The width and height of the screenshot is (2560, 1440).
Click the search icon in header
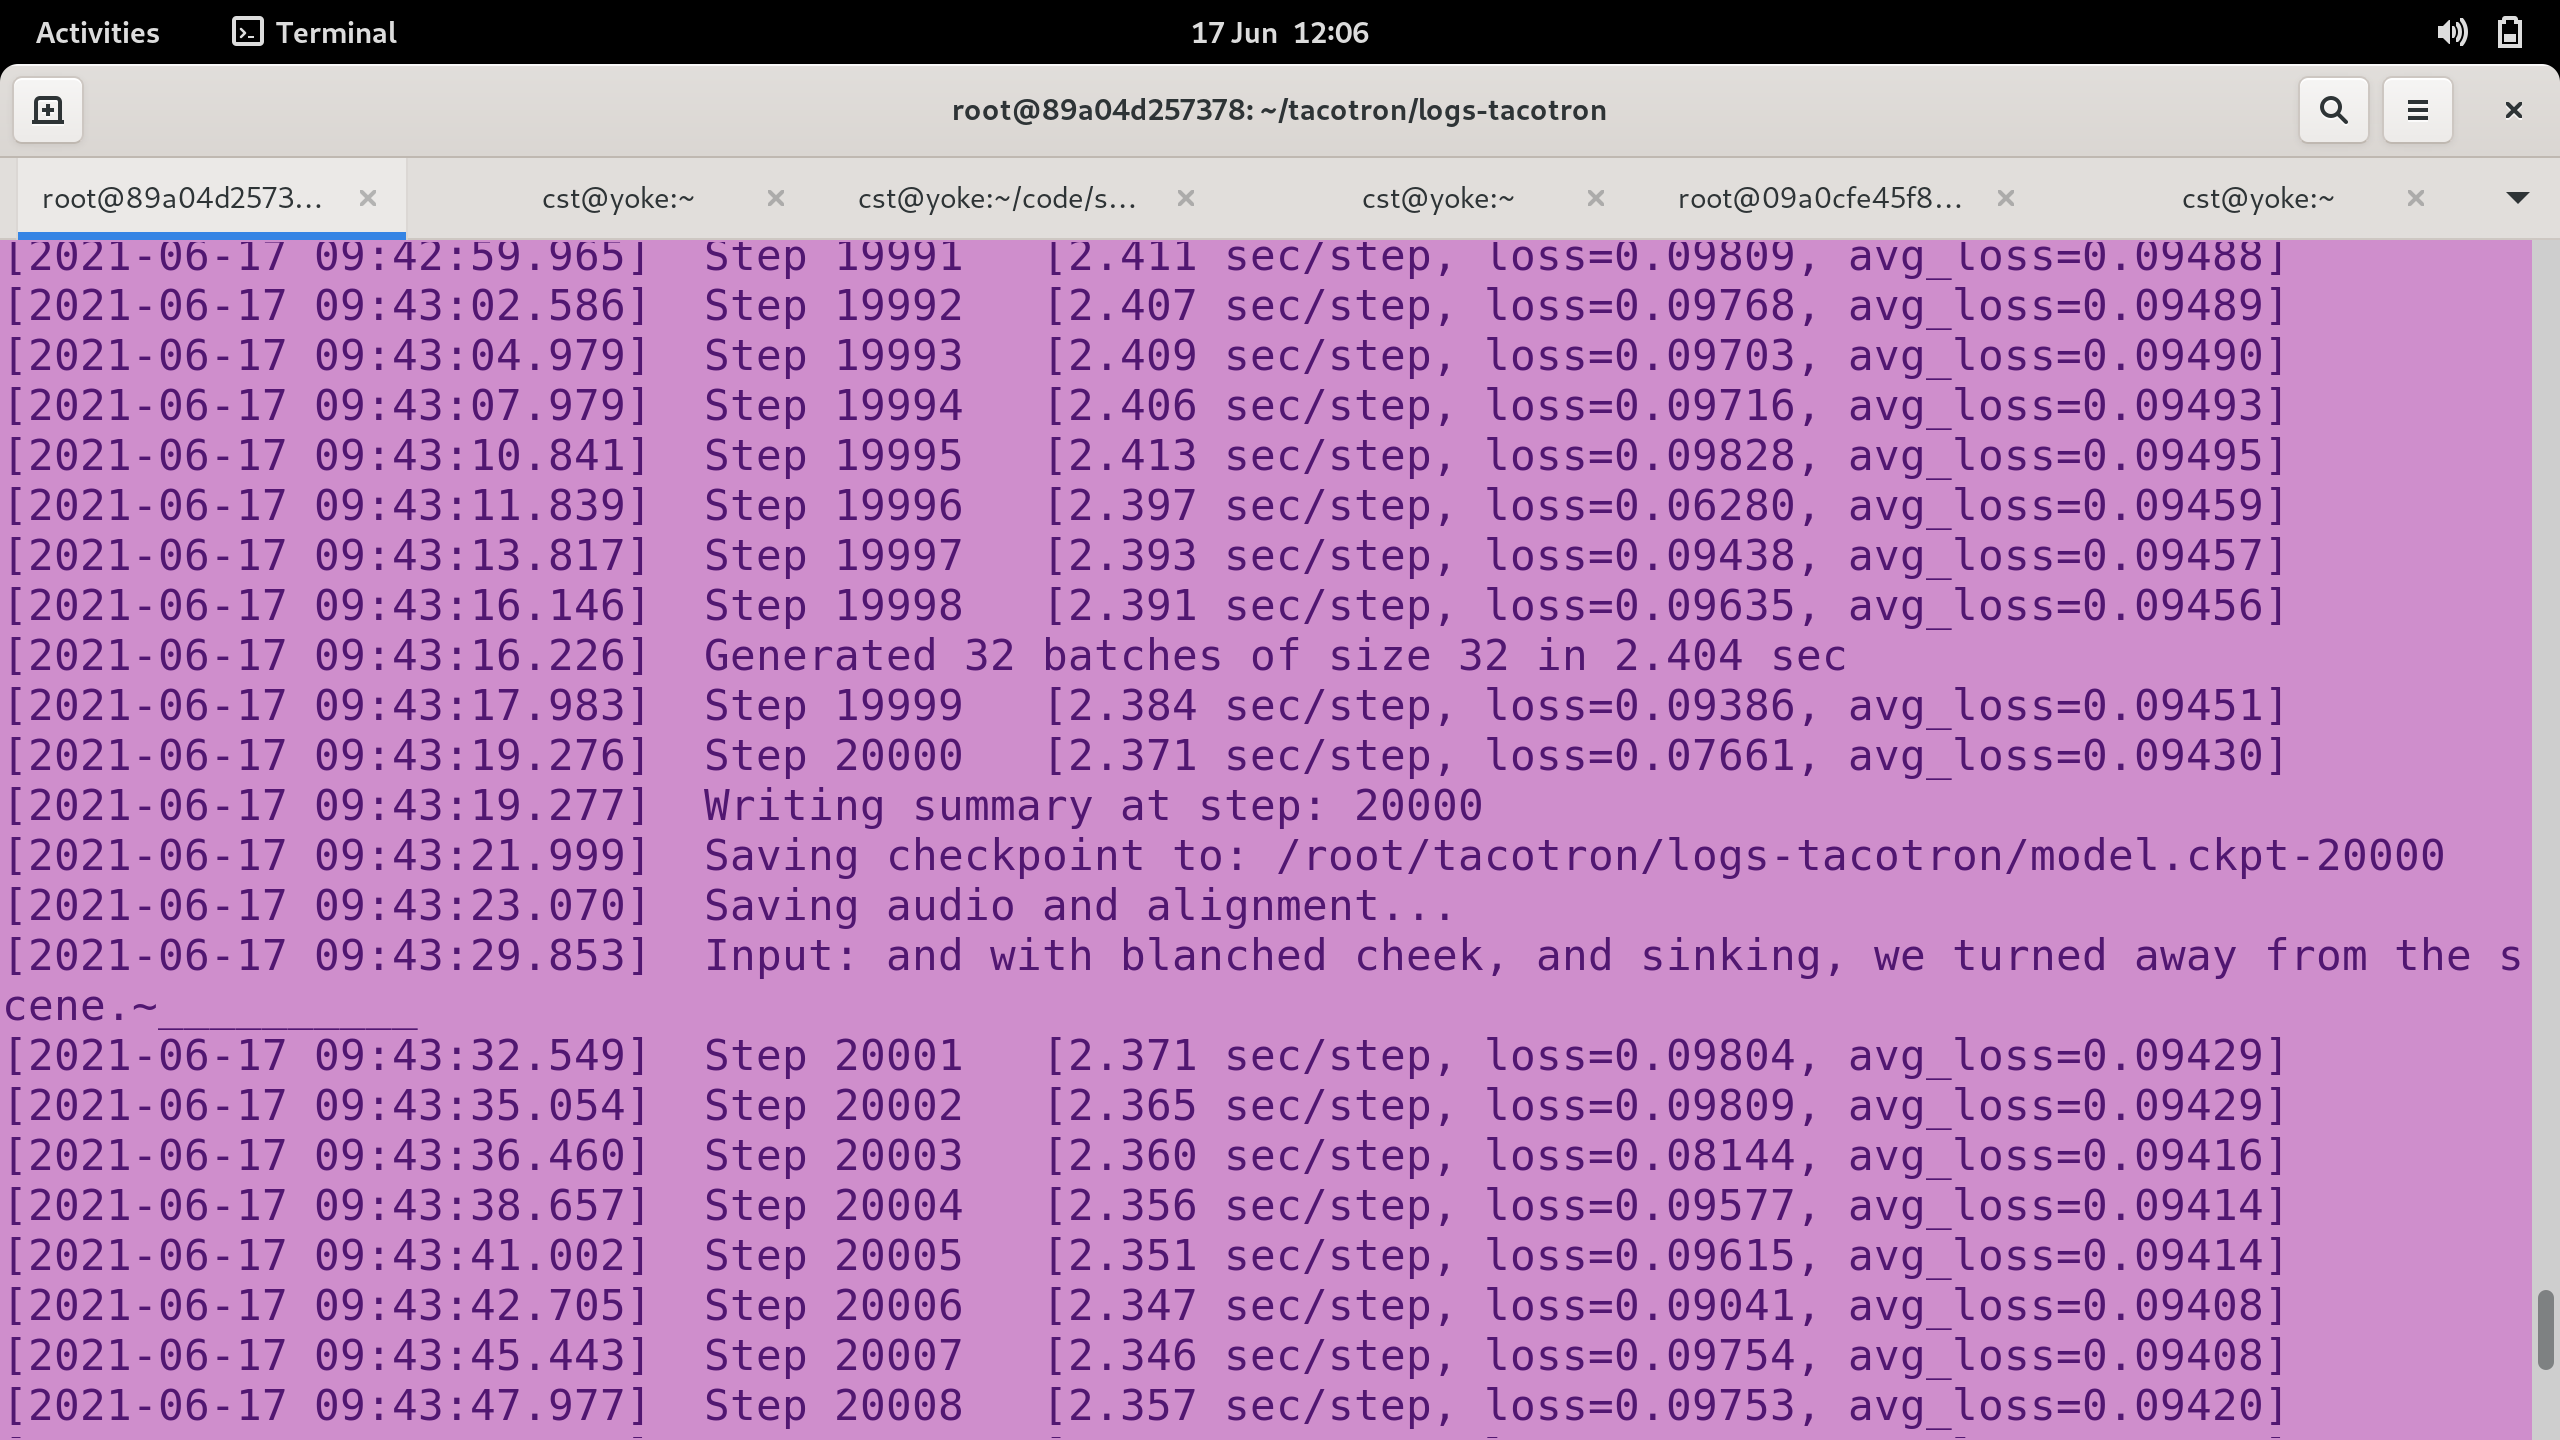tap(2333, 110)
